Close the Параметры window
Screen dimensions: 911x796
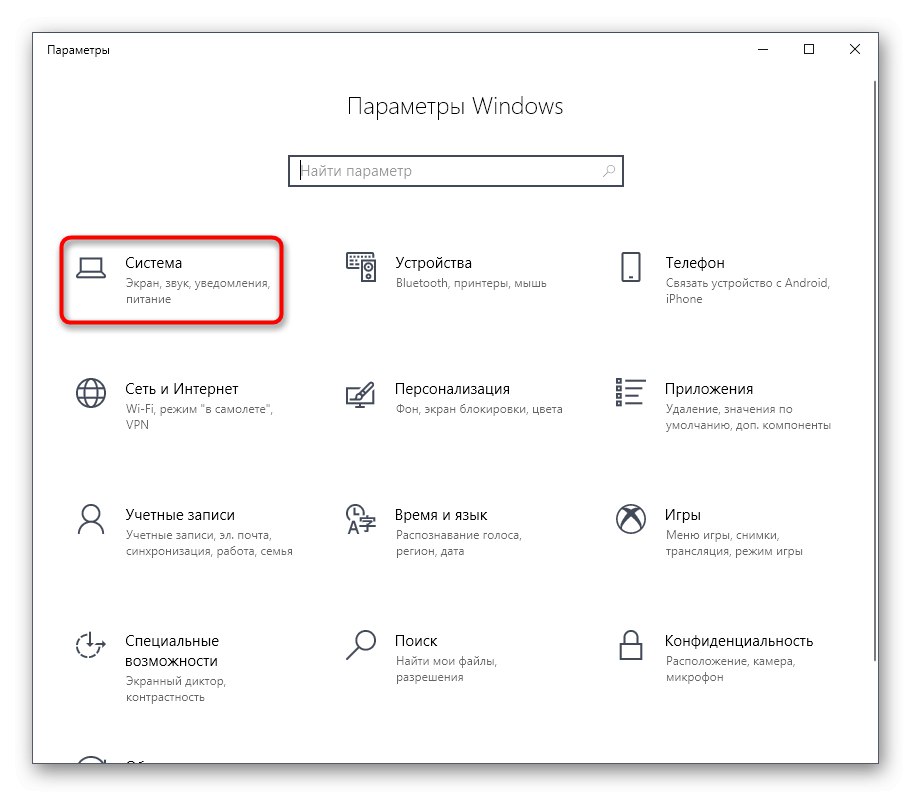855,49
